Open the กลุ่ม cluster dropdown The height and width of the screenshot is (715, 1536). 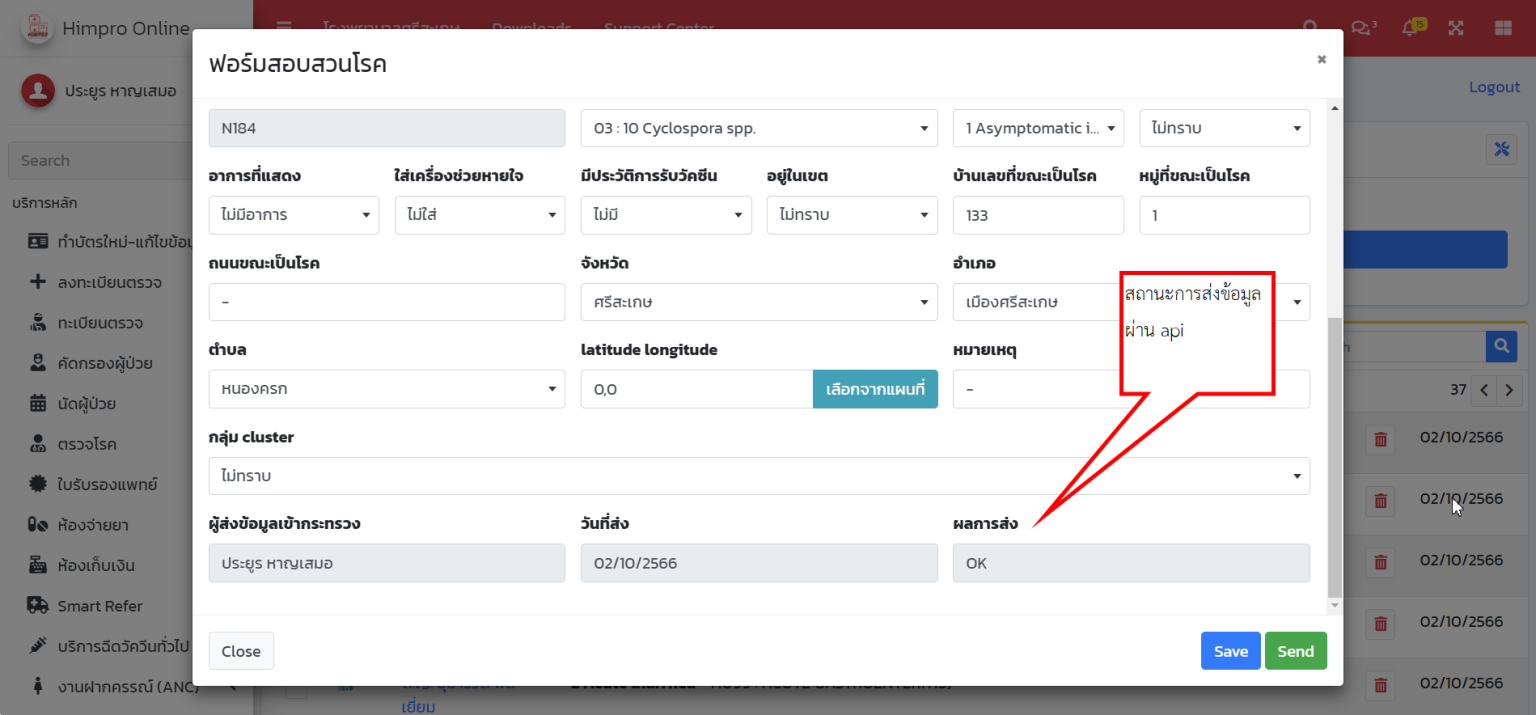click(759, 476)
